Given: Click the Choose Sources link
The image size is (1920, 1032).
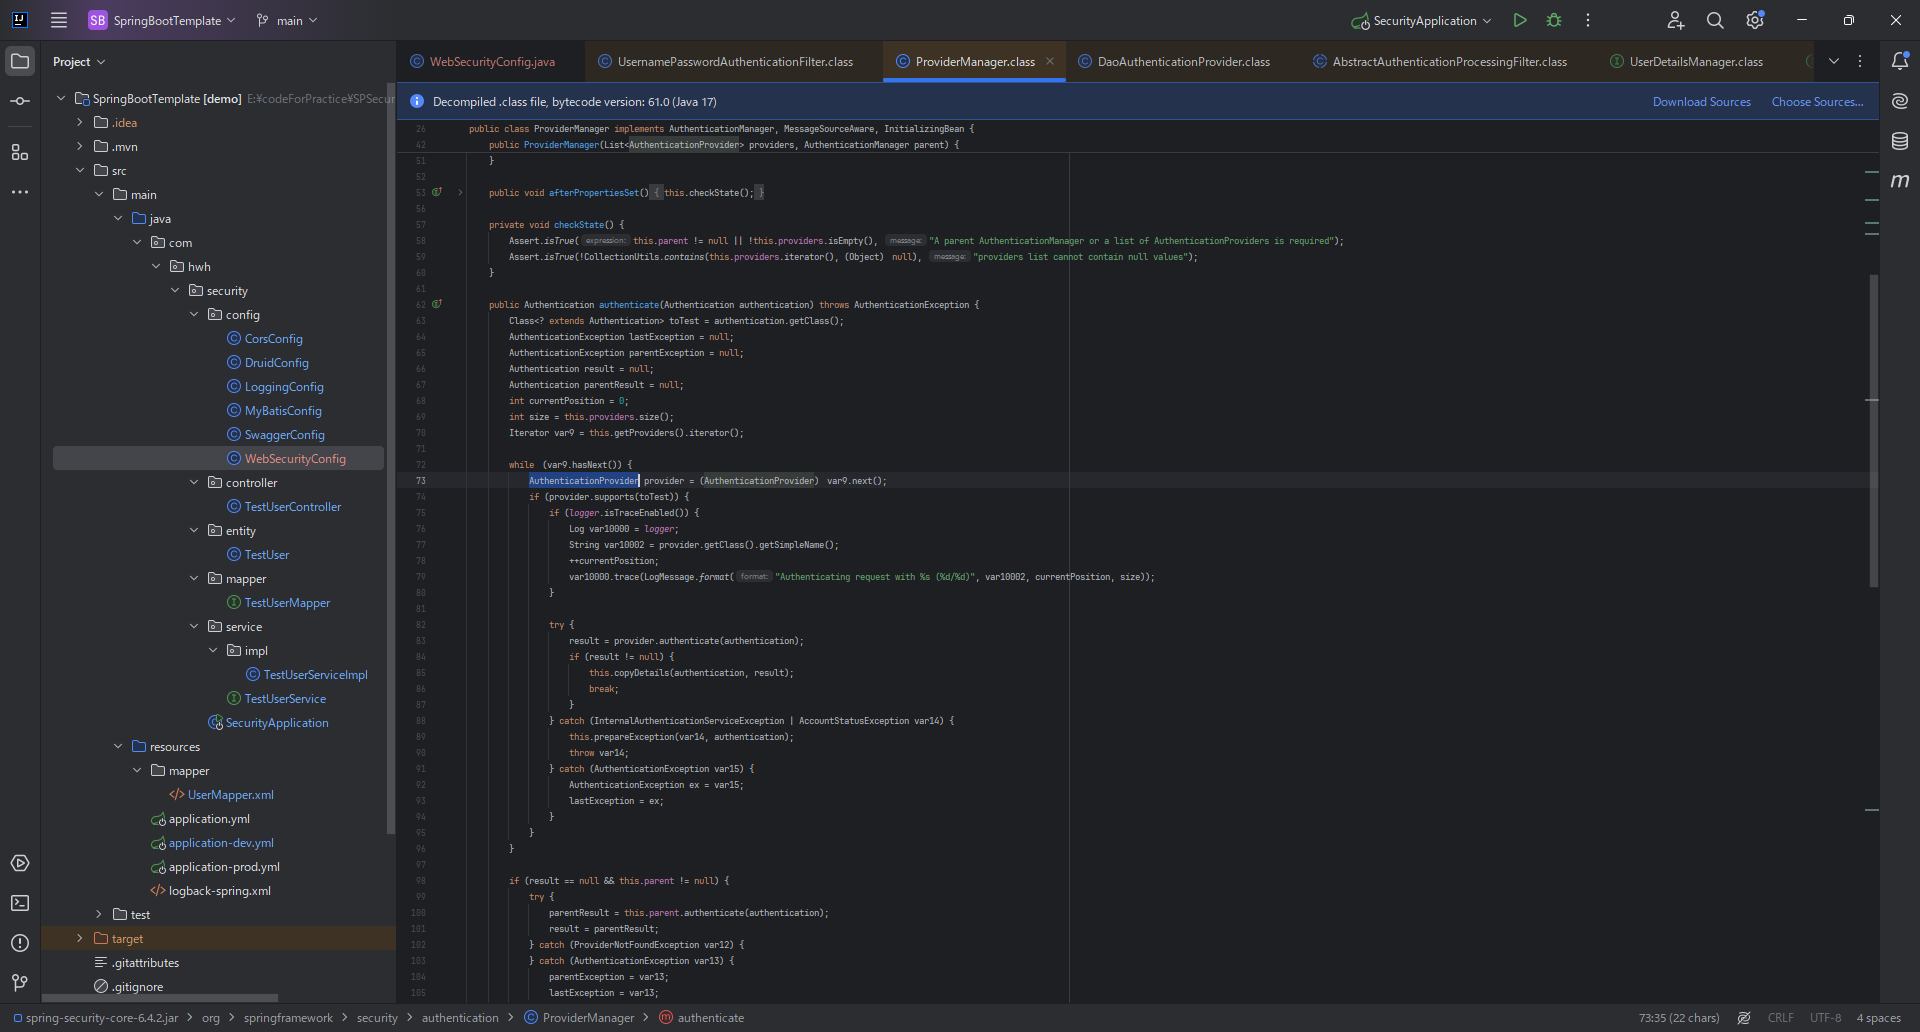Looking at the screenshot, I should (x=1818, y=102).
